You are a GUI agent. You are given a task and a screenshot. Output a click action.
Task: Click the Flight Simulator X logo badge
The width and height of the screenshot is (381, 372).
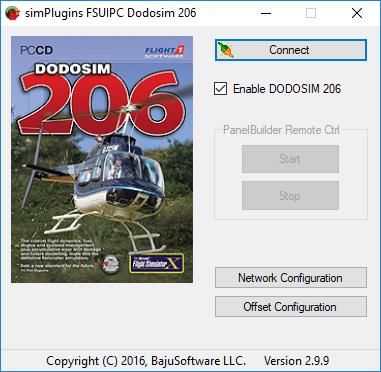click(156, 263)
